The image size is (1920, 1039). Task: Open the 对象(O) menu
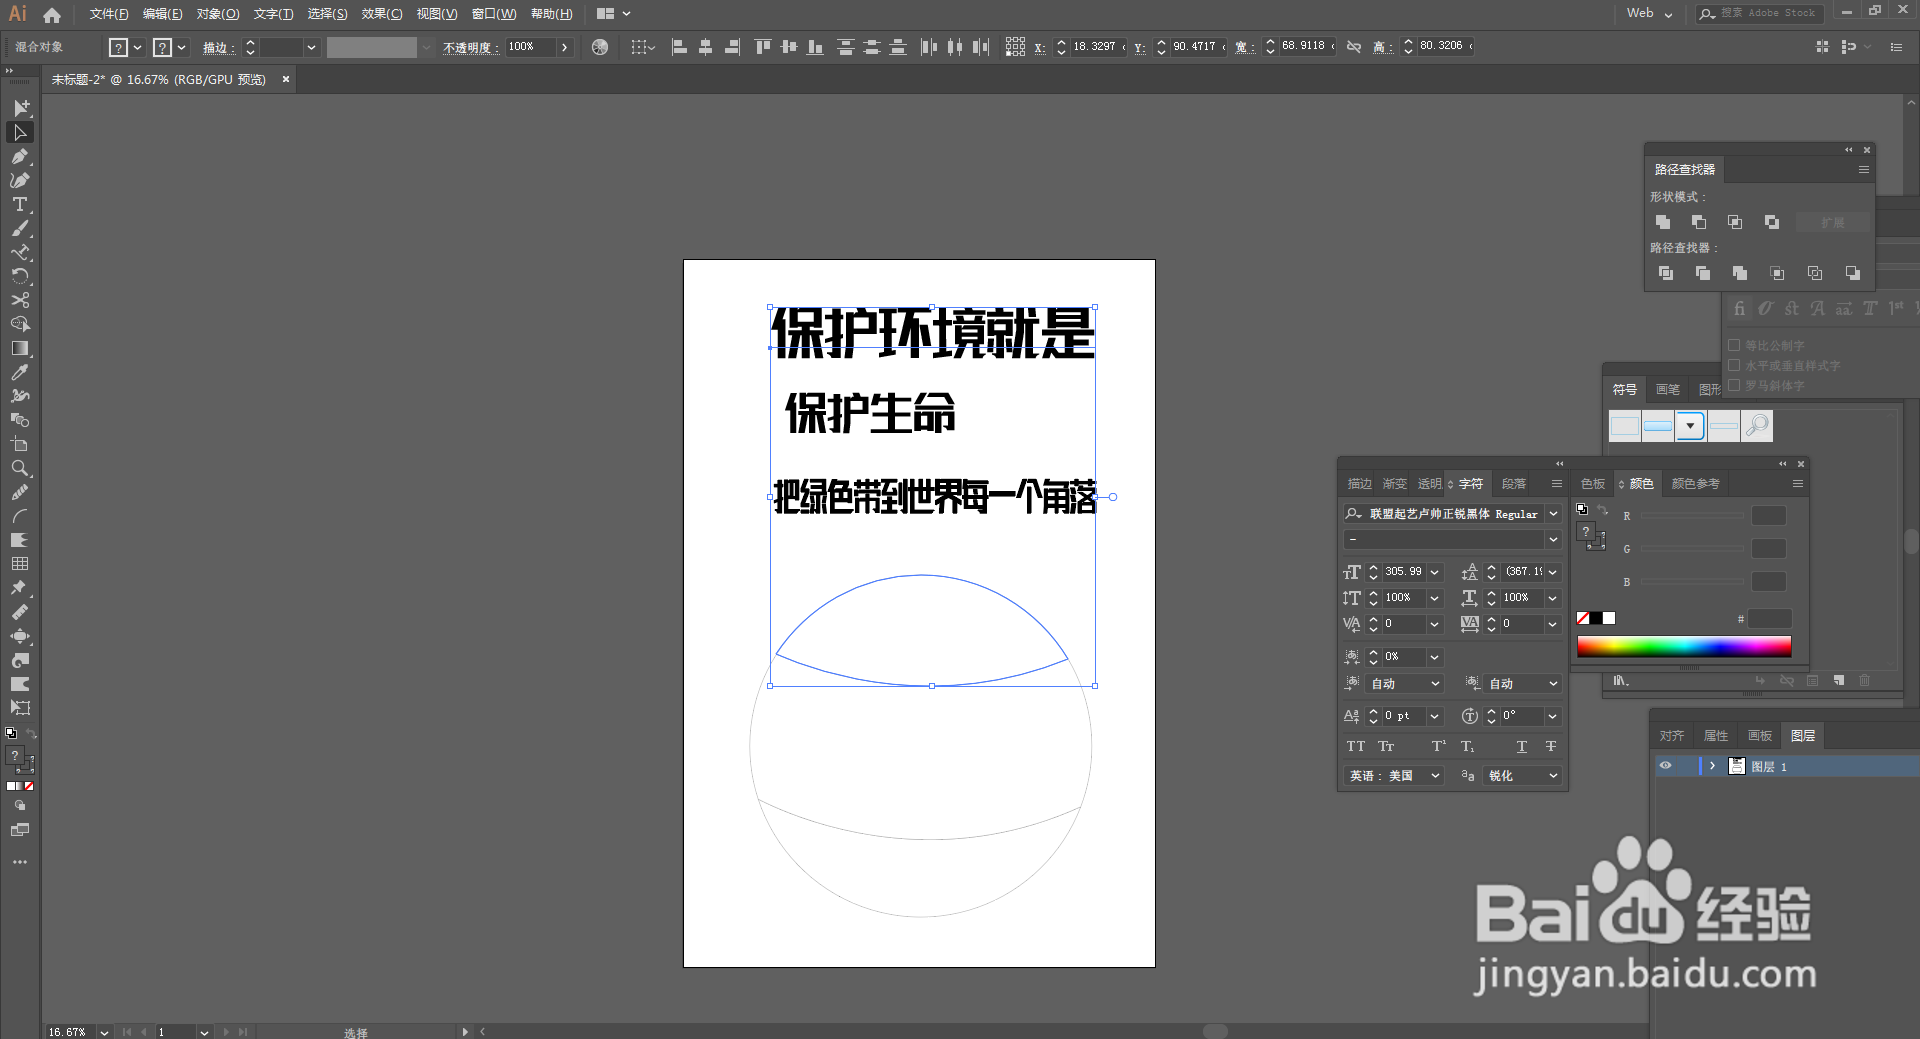(218, 14)
